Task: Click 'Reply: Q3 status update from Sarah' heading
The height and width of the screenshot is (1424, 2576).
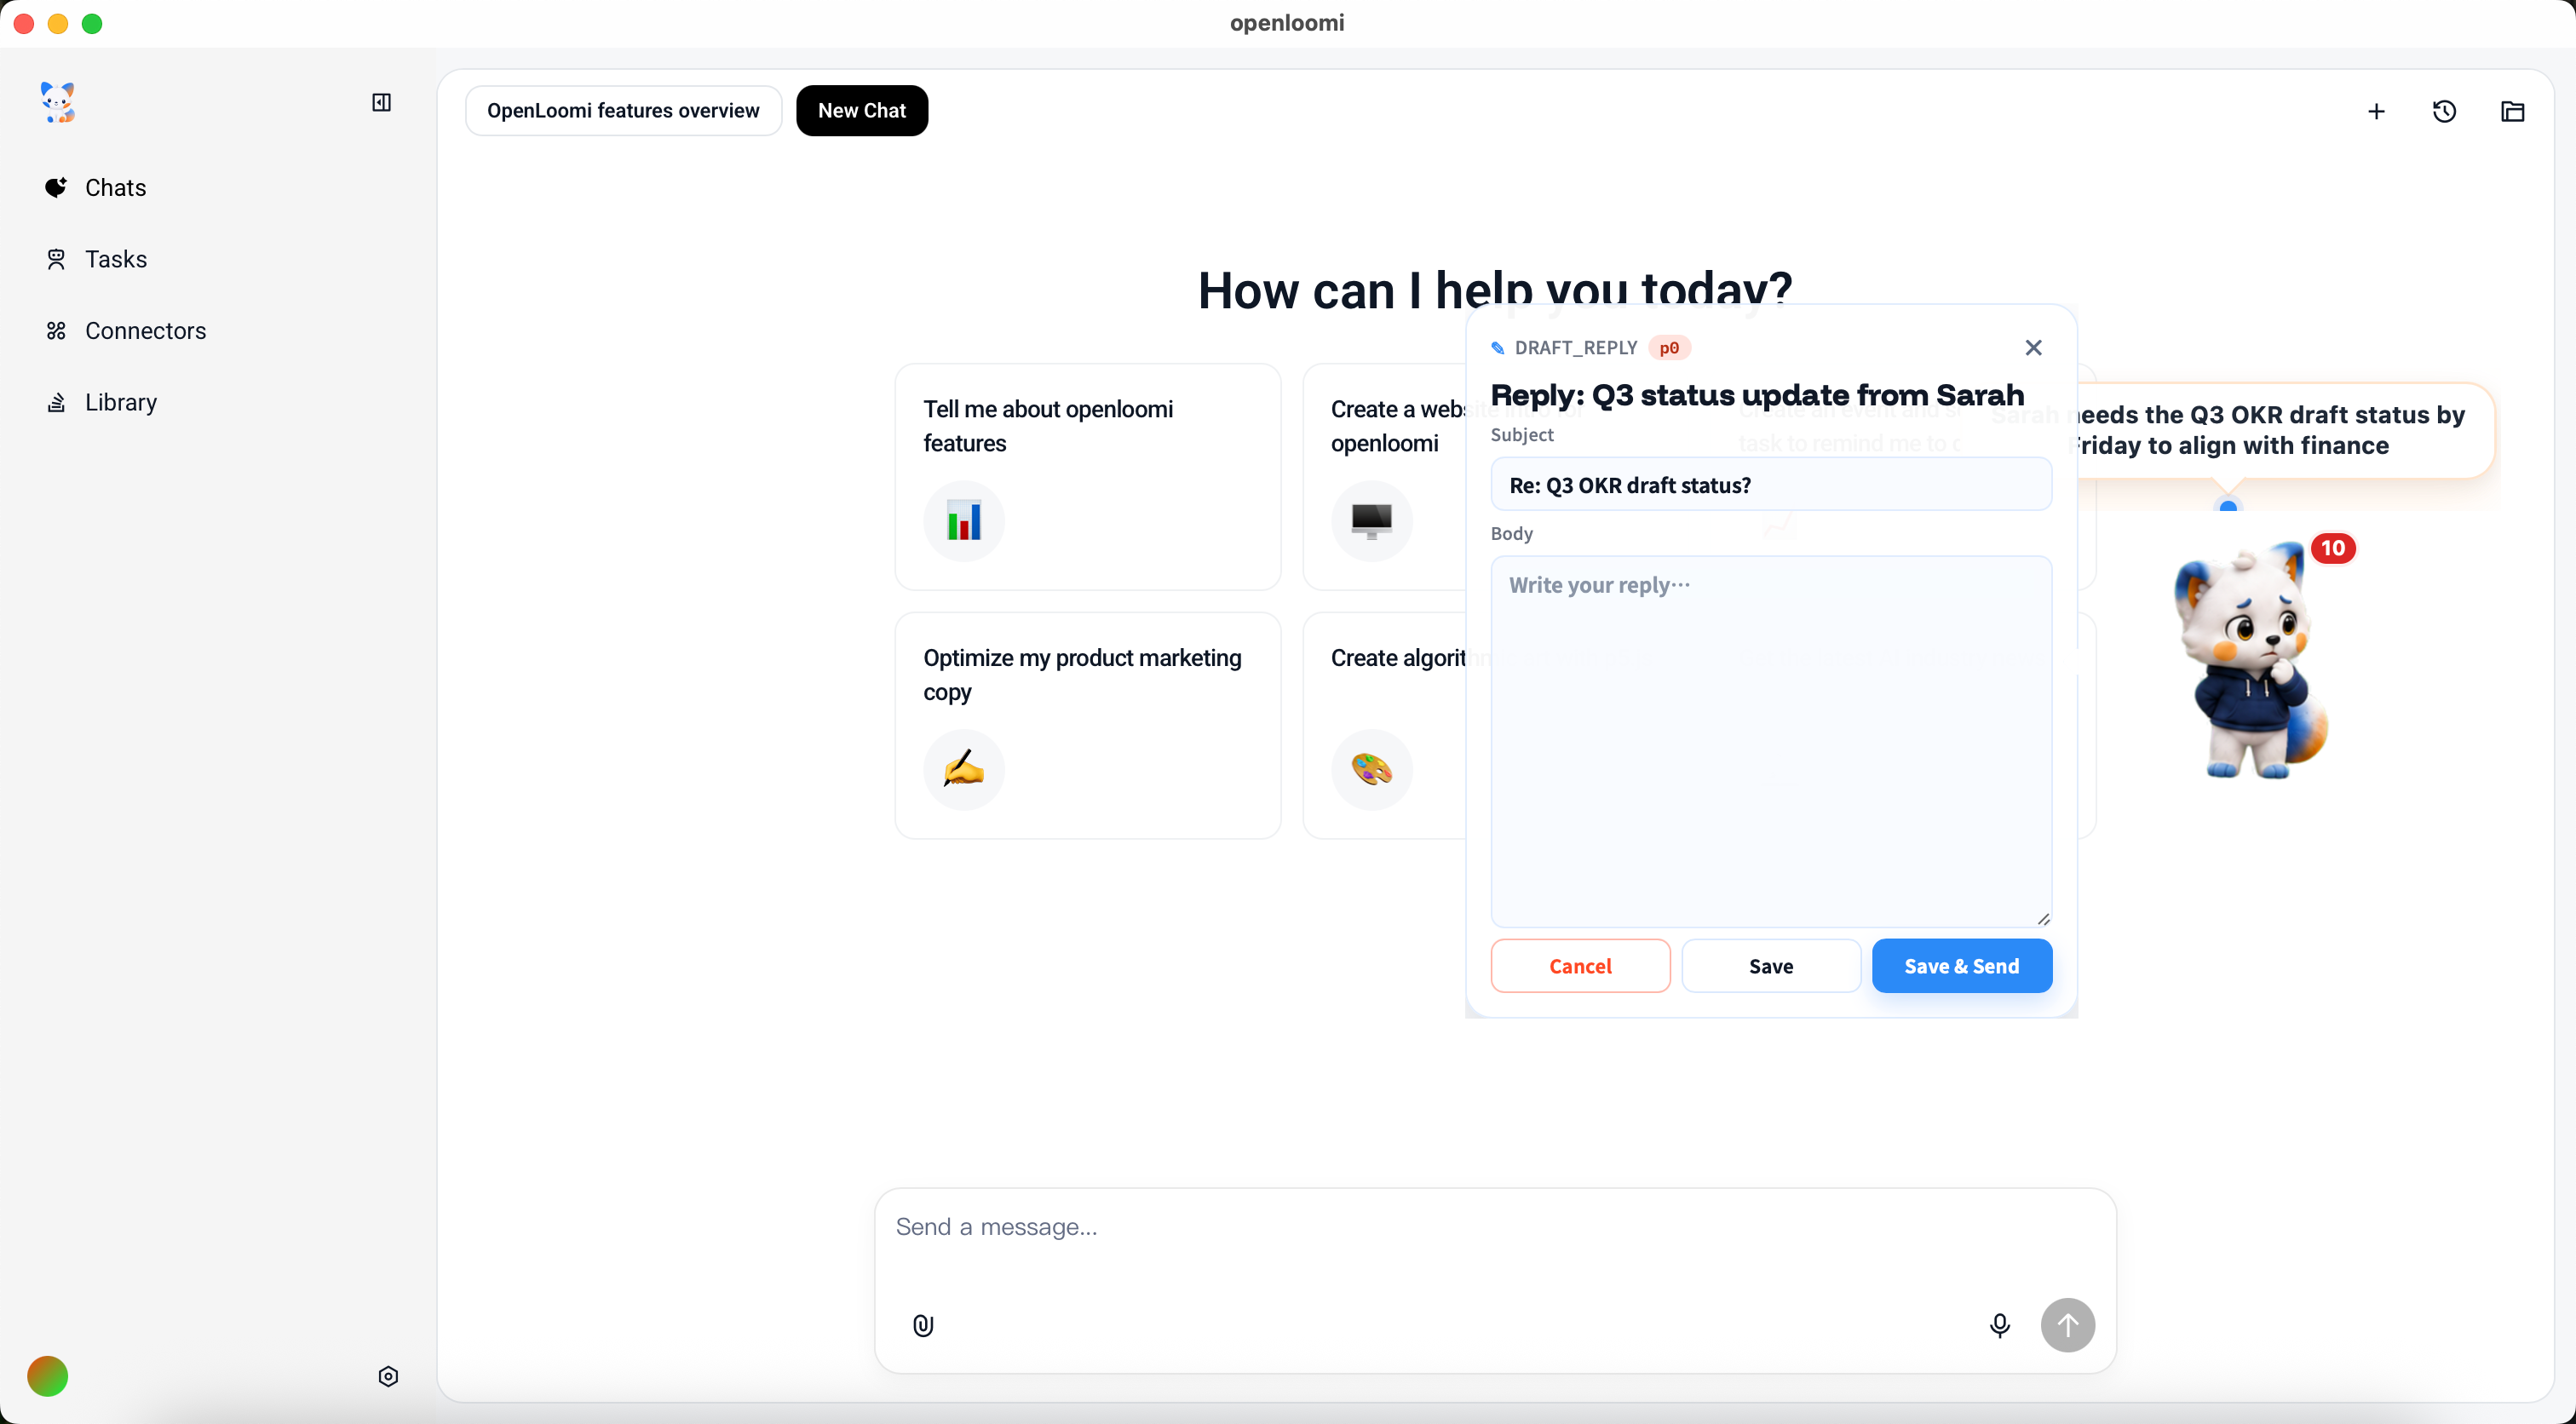Action: (x=1757, y=395)
